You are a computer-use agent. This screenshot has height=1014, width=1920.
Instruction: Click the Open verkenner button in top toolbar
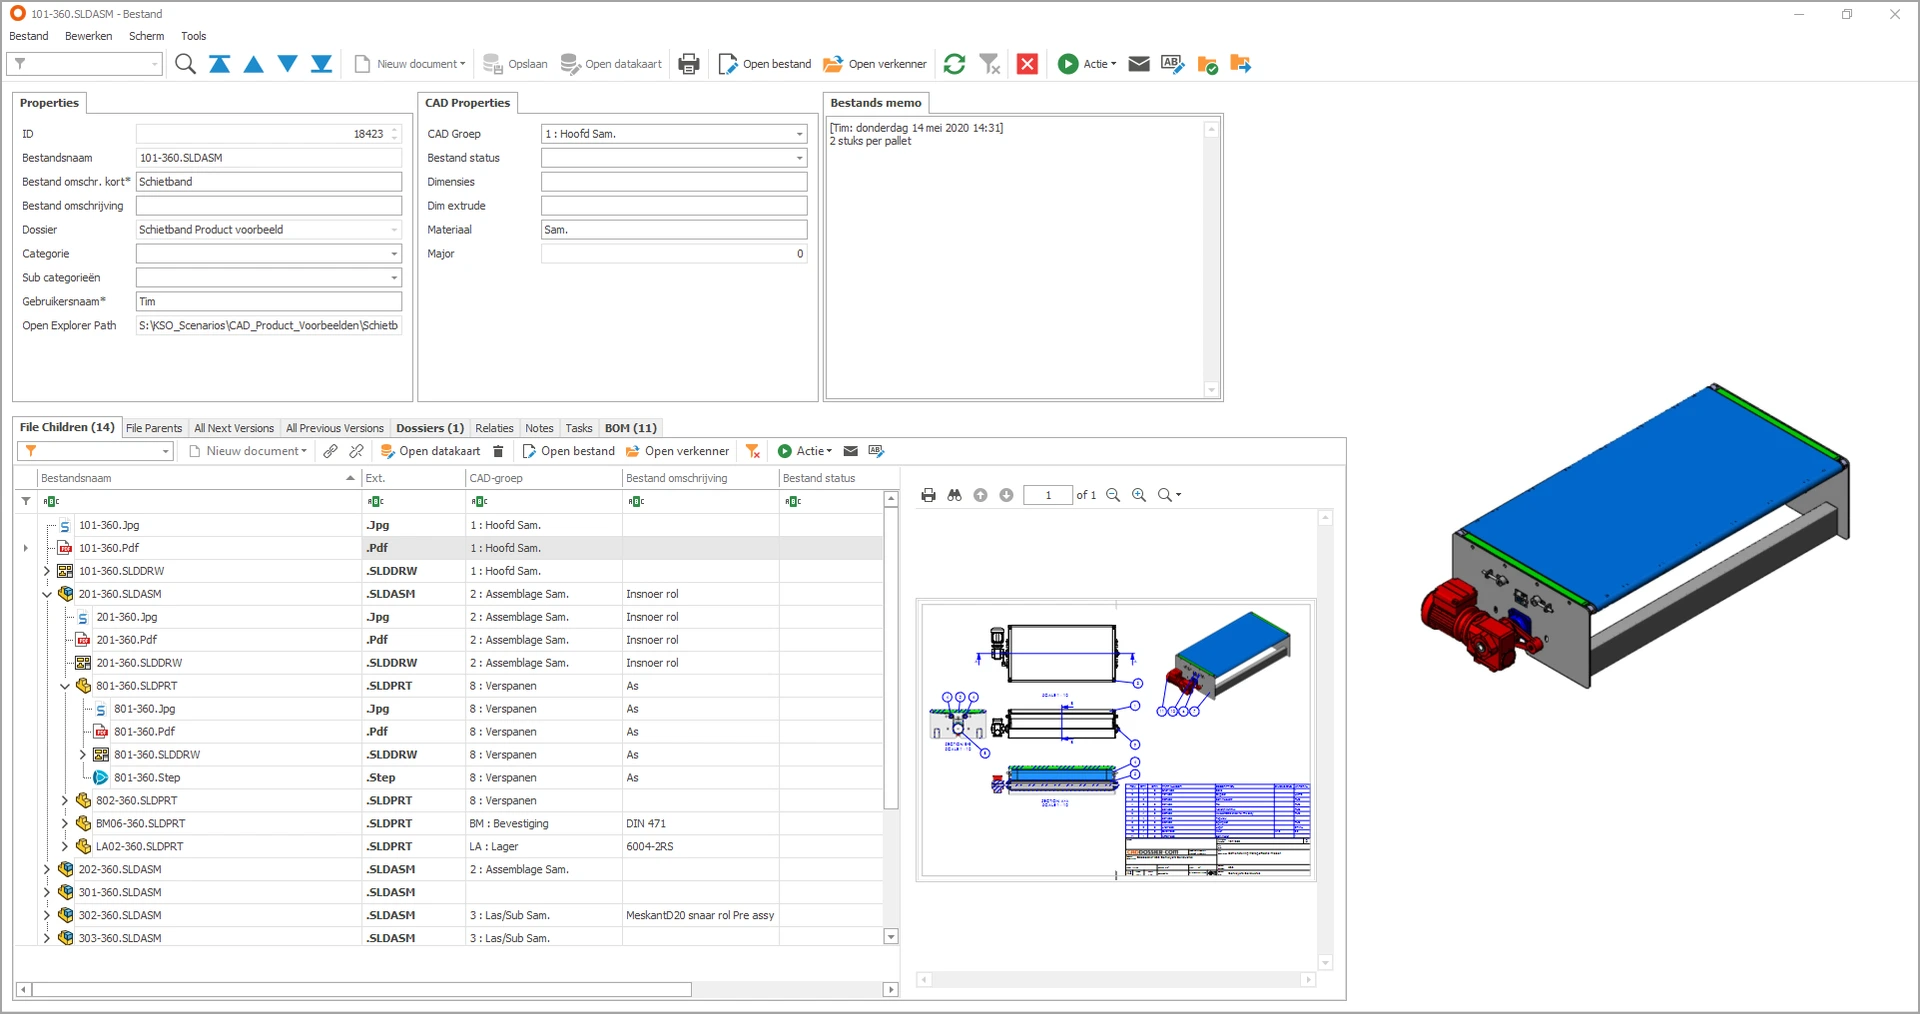click(875, 64)
